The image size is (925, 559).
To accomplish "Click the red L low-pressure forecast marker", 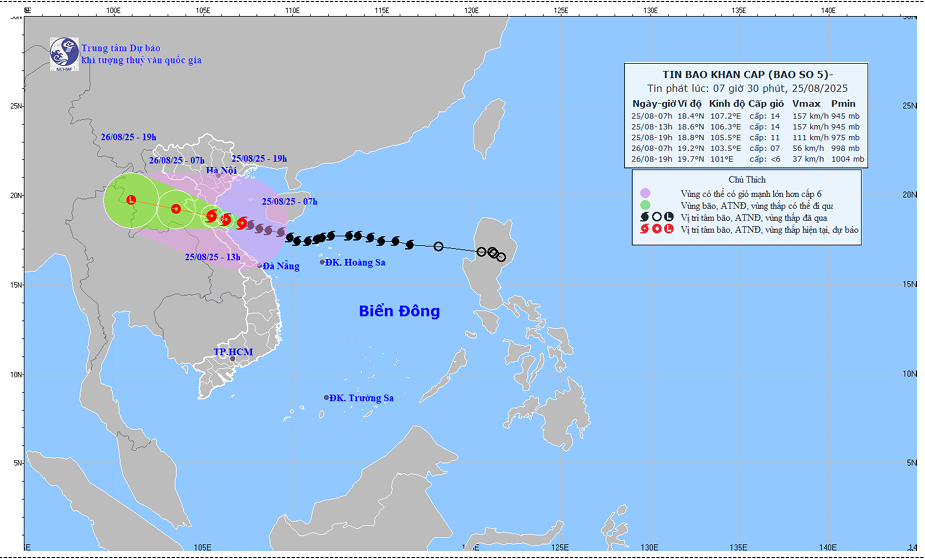I will [131, 199].
